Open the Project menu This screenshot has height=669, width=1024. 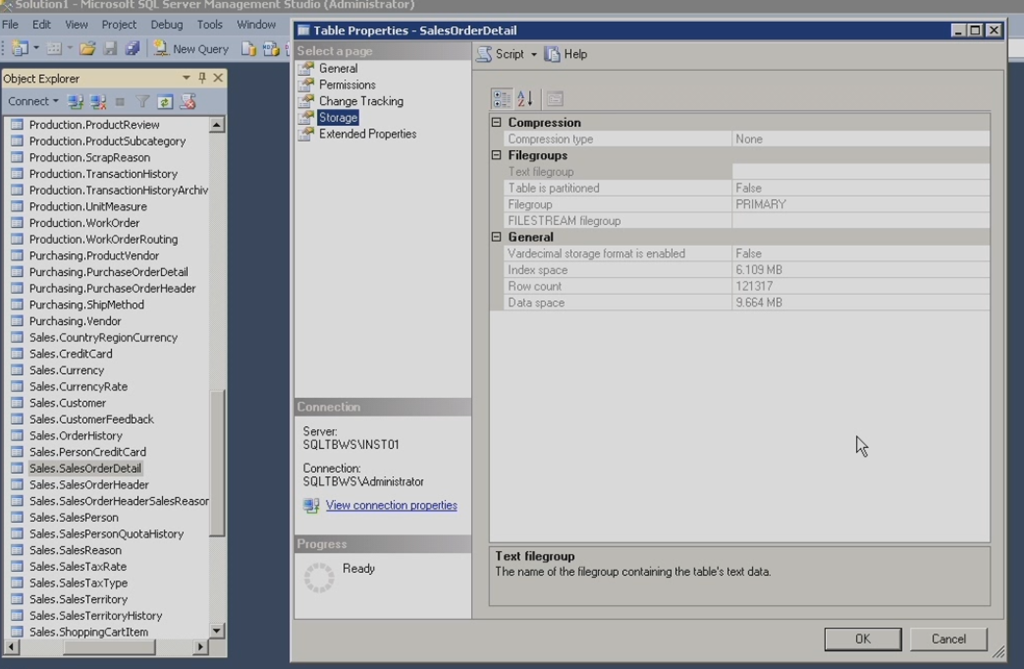click(x=119, y=25)
